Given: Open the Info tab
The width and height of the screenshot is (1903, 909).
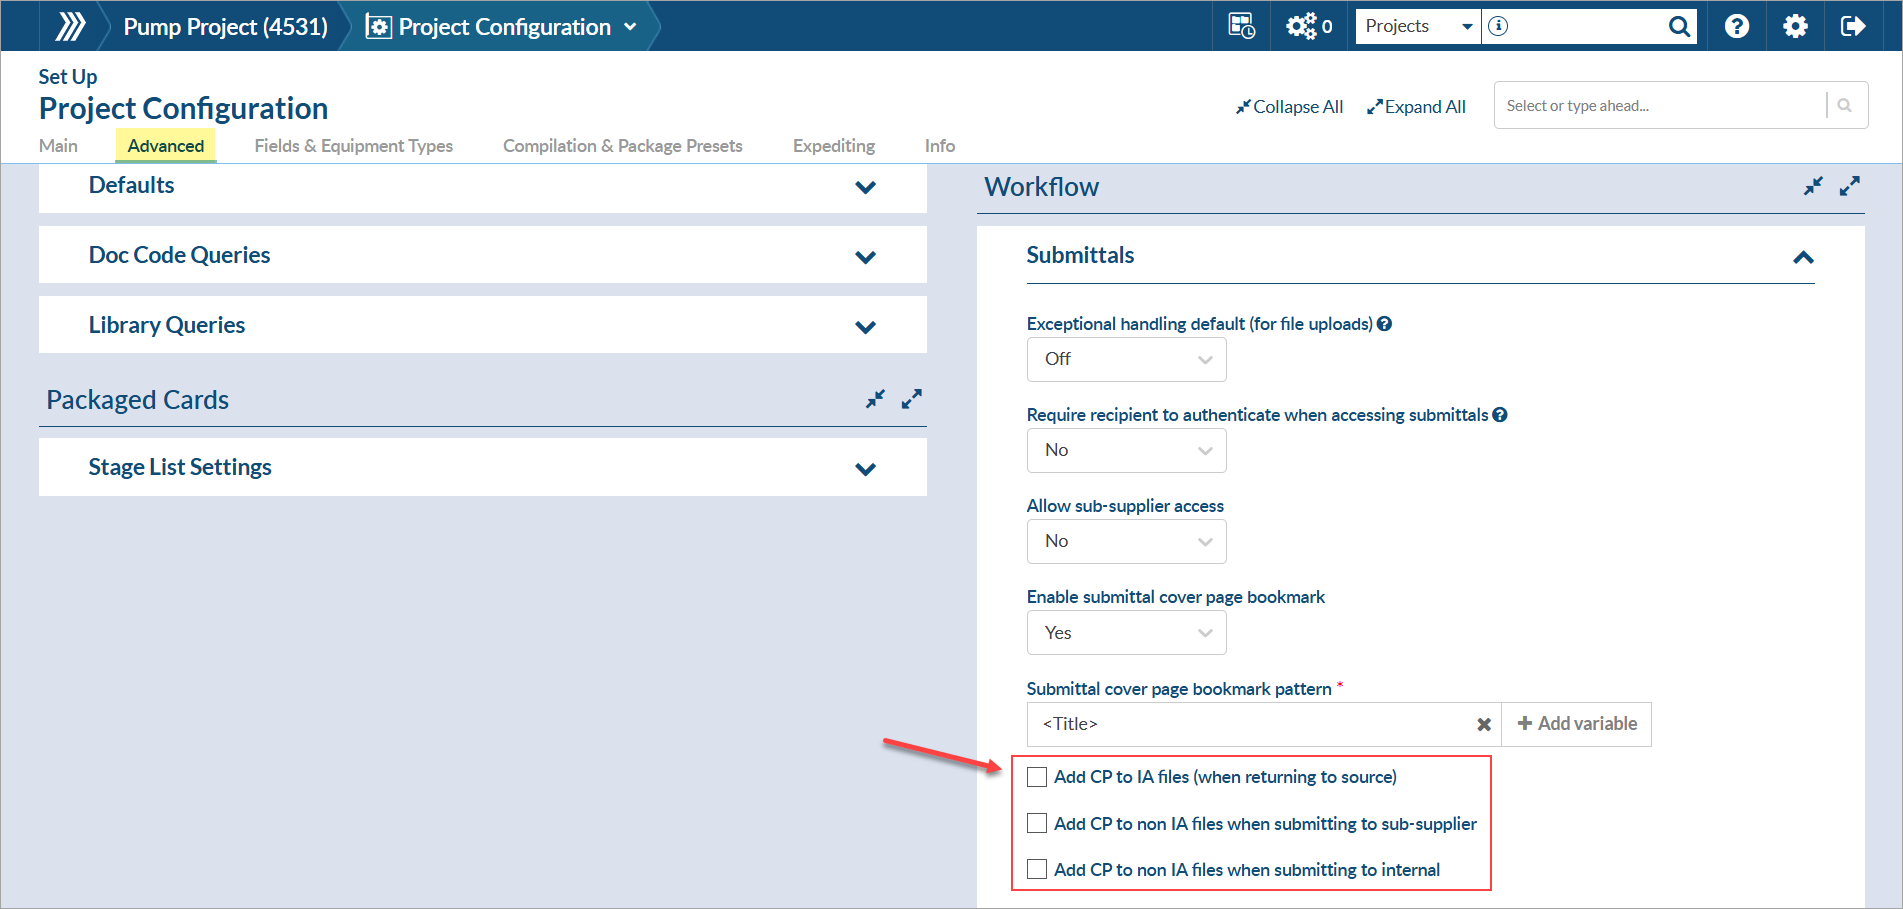Looking at the screenshot, I should tap(940, 146).
